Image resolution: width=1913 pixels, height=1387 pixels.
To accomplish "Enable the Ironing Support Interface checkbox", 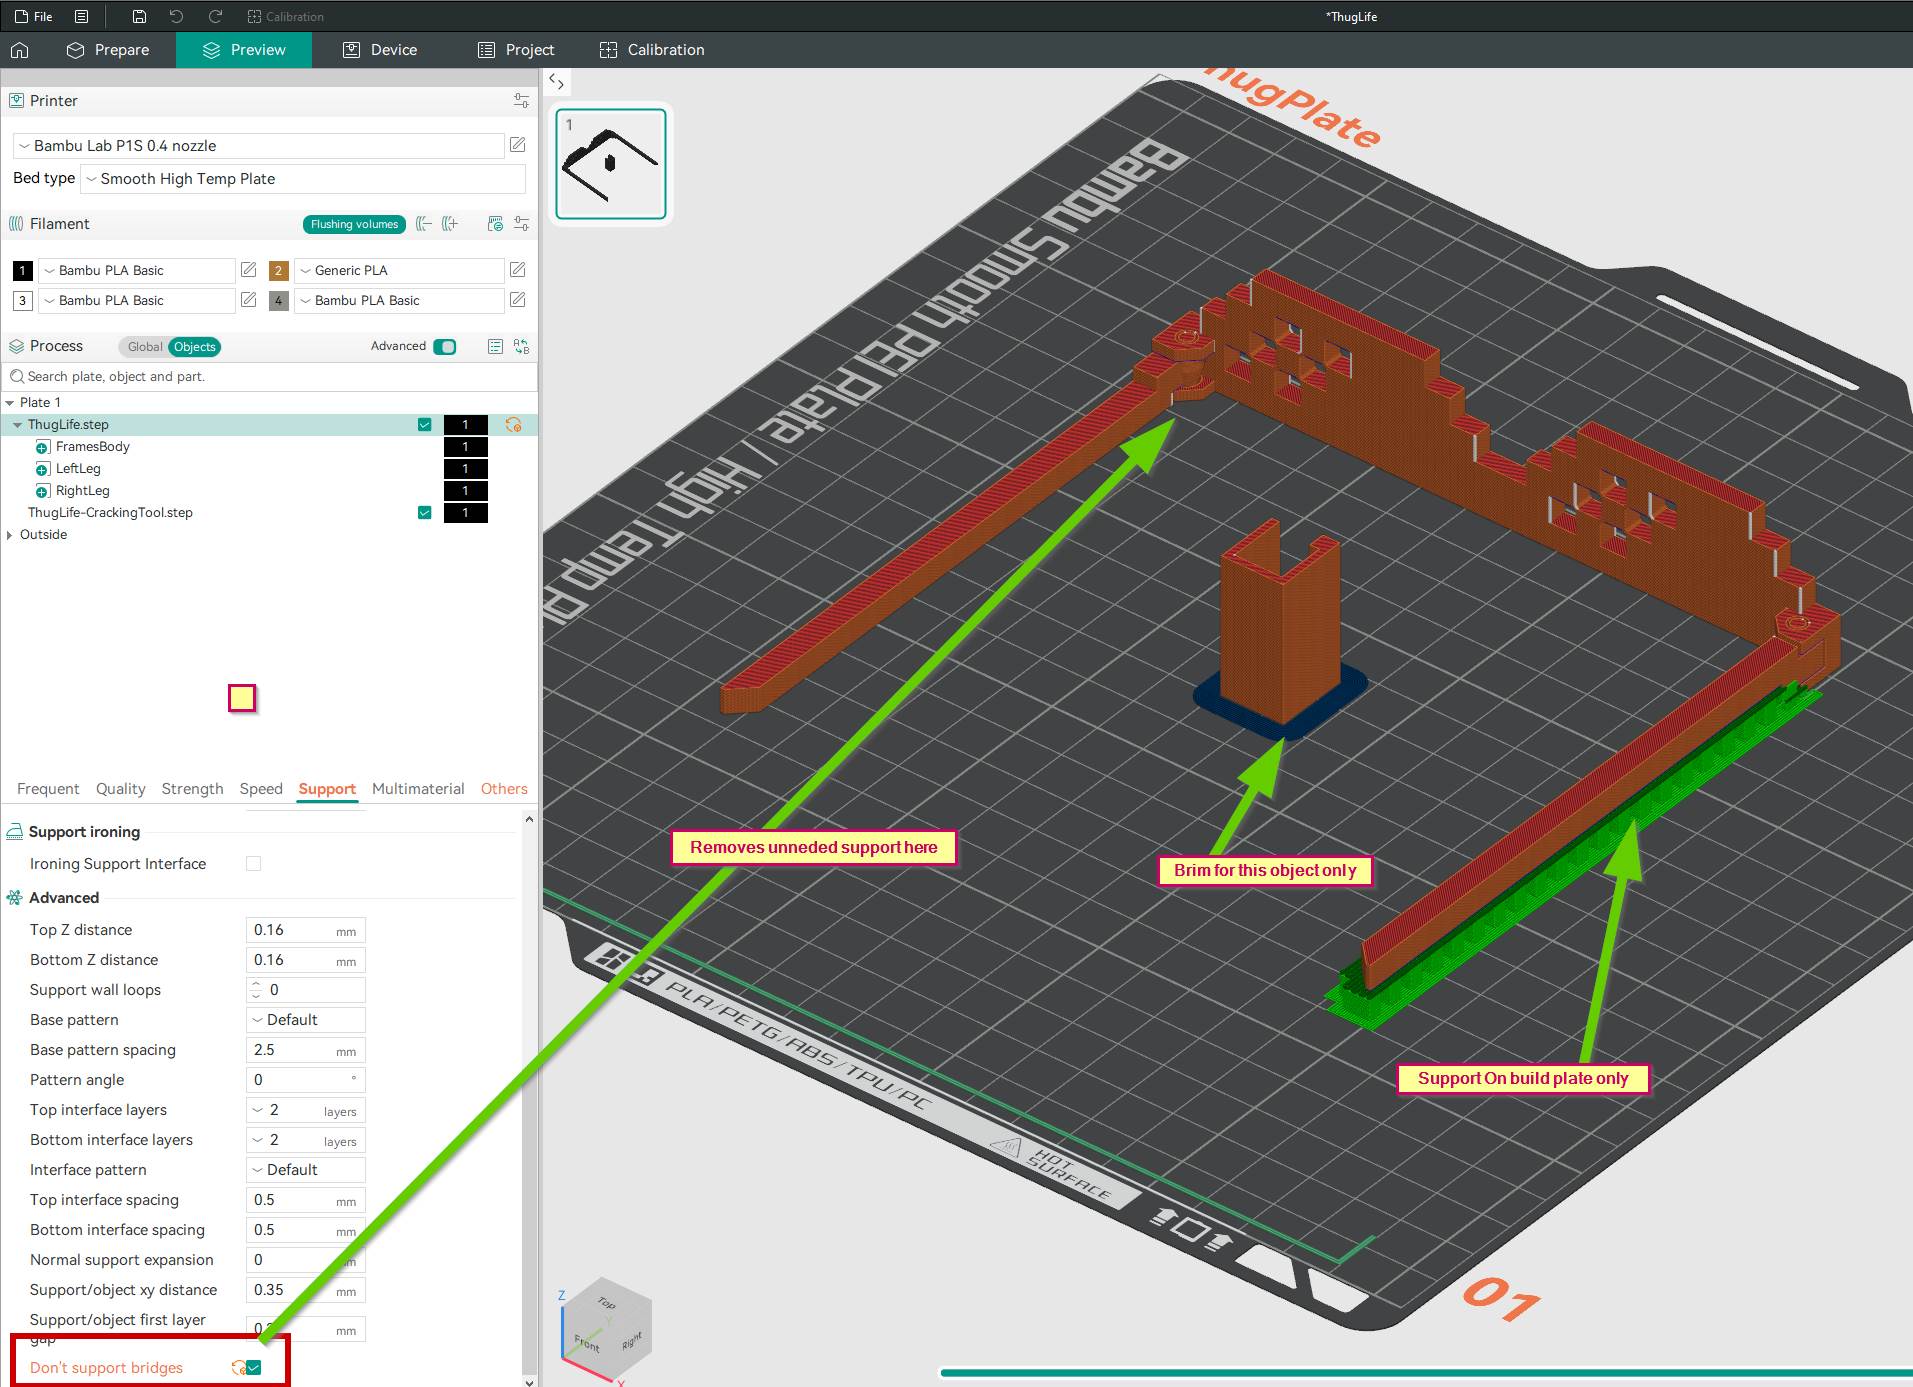I will click(254, 864).
